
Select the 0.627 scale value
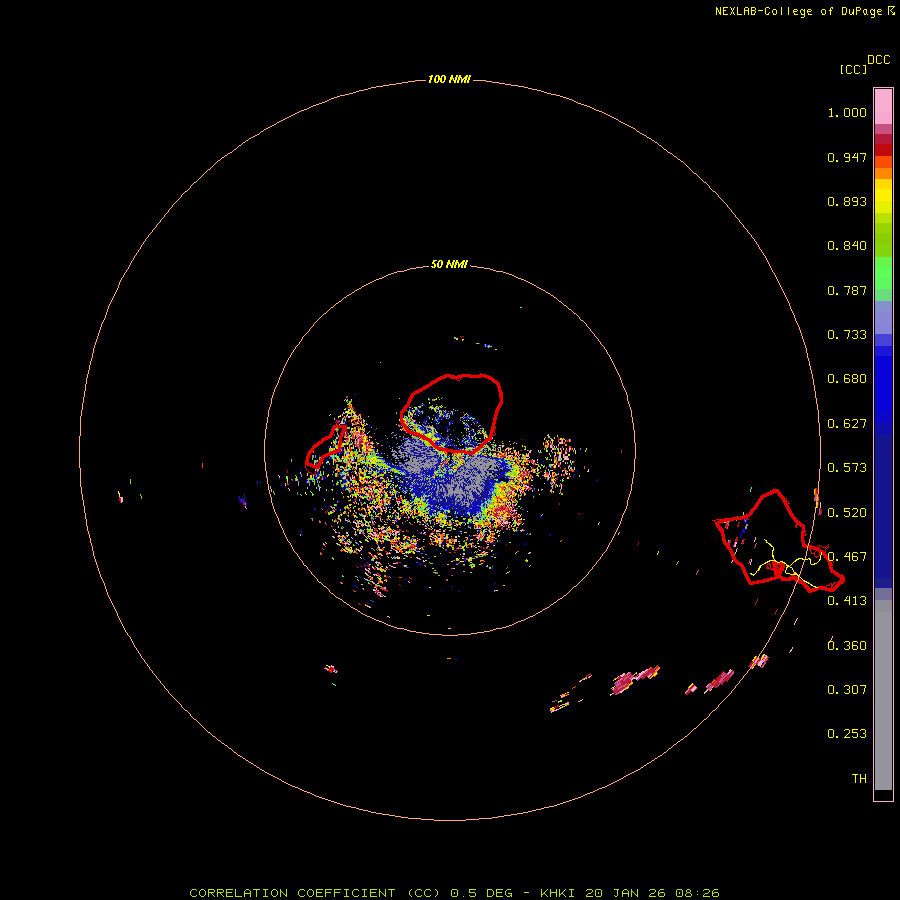click(x=847, y=424)
